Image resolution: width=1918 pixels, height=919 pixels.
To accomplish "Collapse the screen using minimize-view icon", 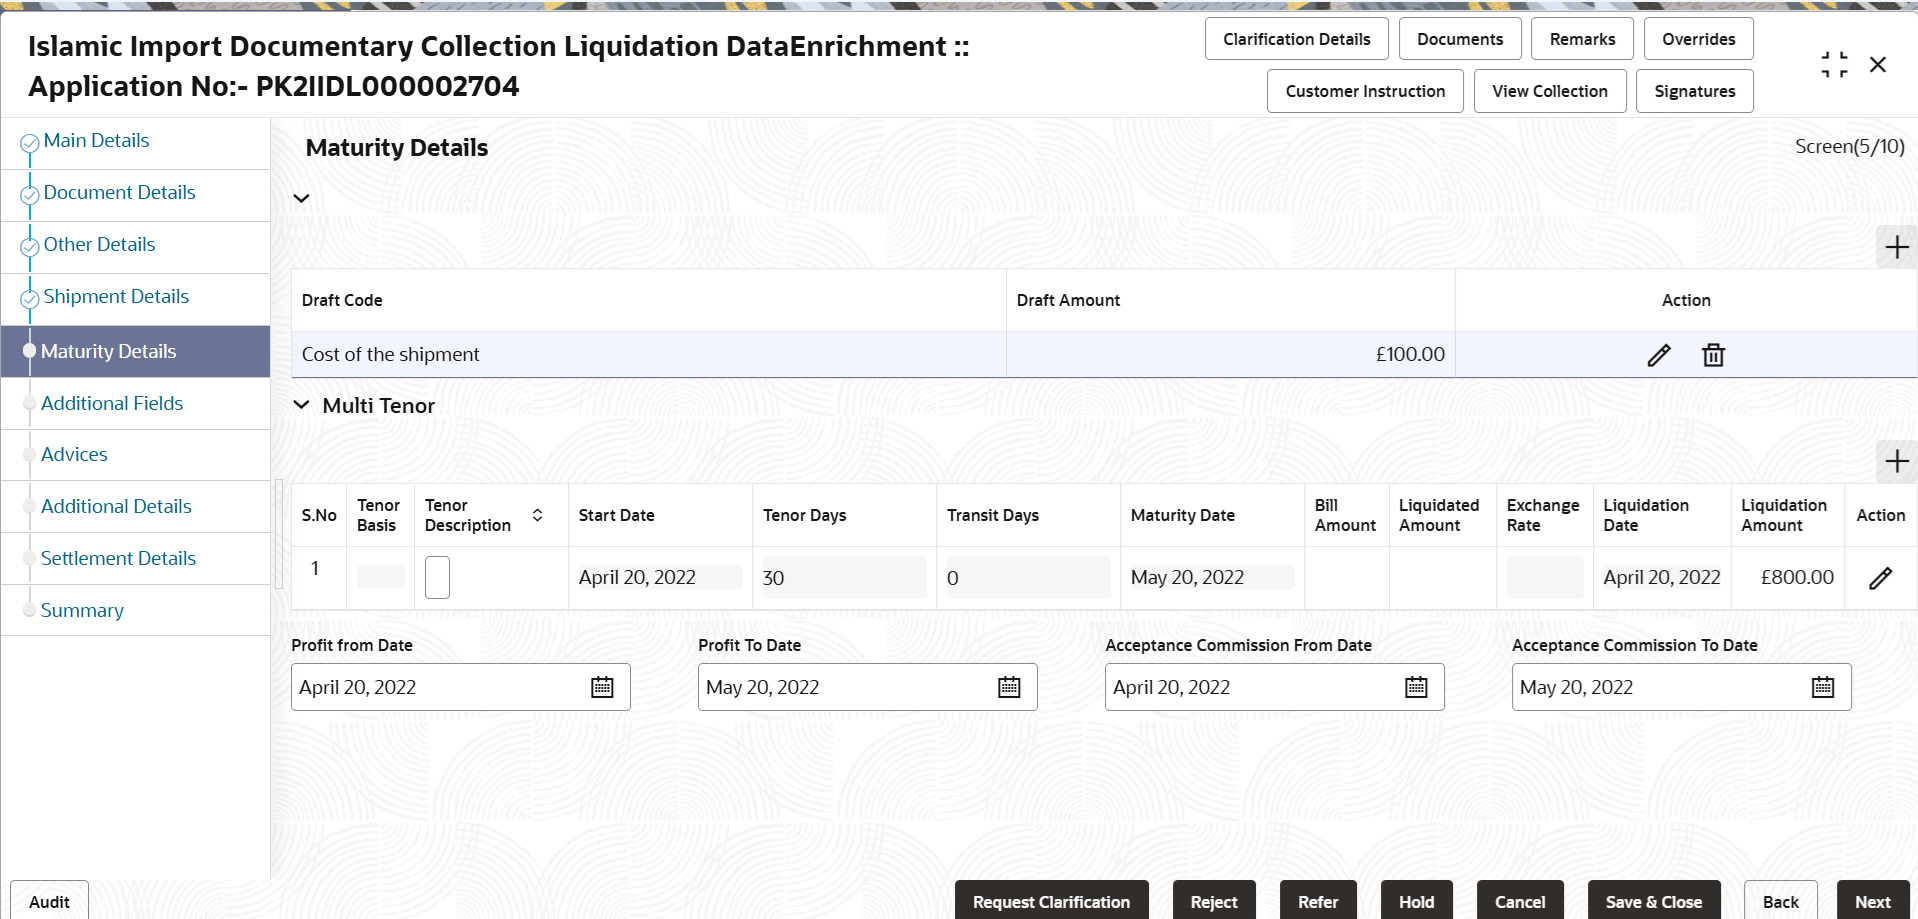I will 1834,65.
